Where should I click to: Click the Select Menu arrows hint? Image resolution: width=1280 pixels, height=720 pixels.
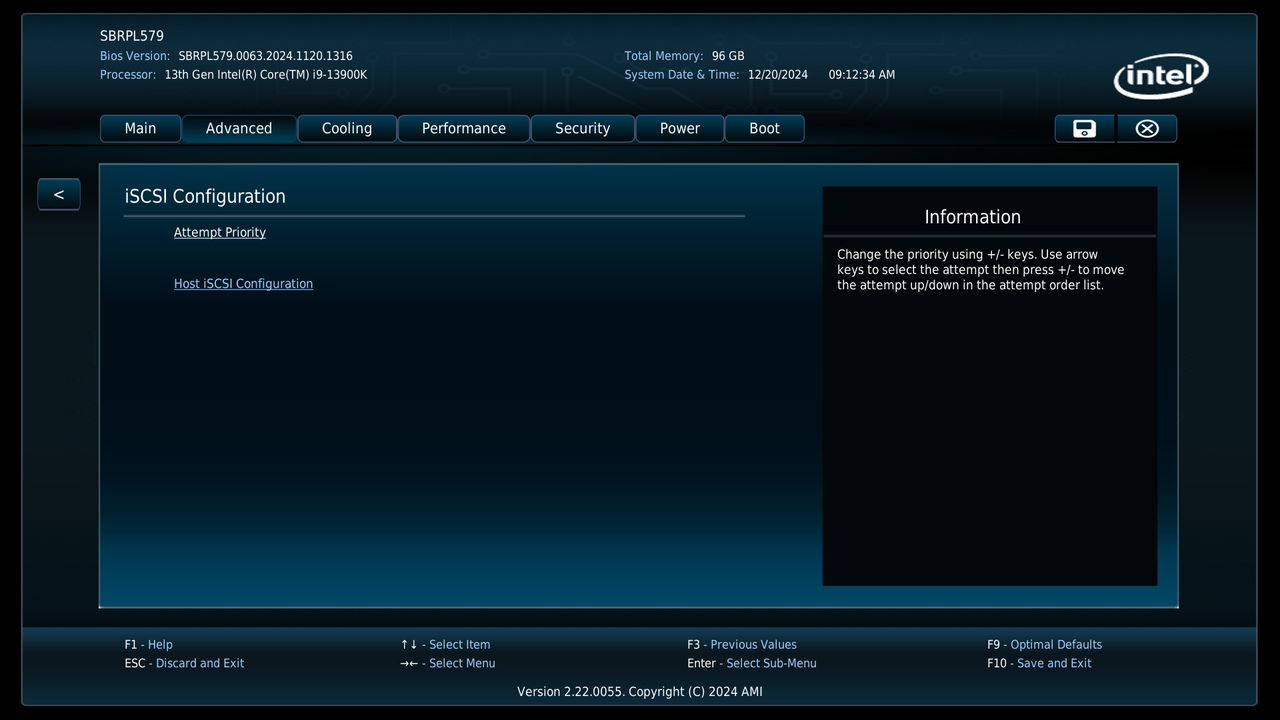coord(447,663)
